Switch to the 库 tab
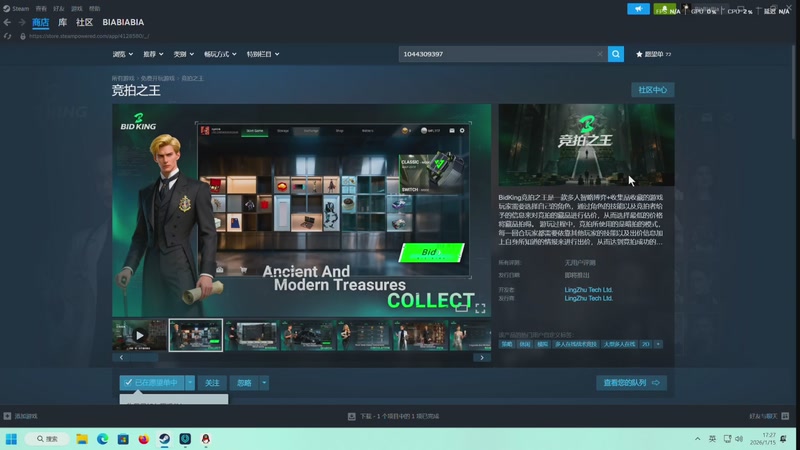Viewport: 800px width, 450px height. pos(62,22)
